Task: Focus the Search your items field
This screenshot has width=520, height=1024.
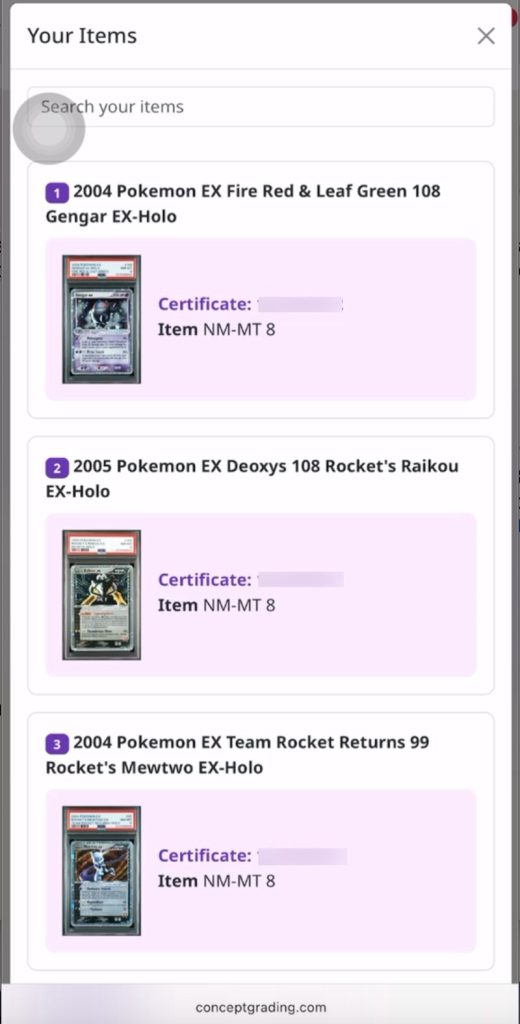Action: pyautogui.click(x=261, y=106)
